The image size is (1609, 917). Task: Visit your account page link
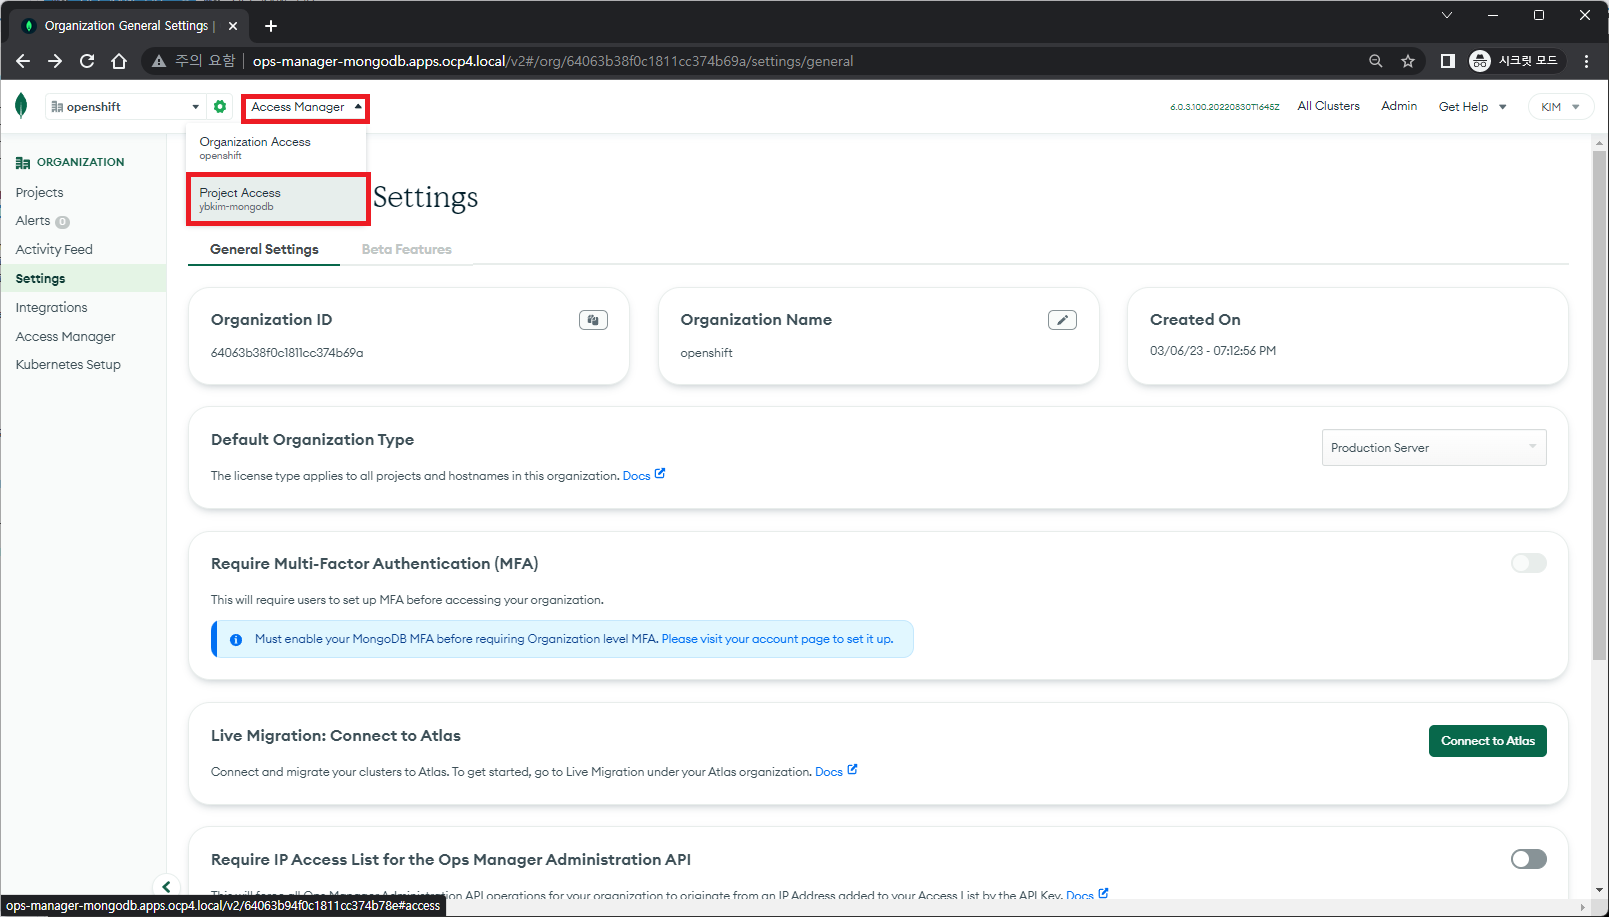[777, 639]
